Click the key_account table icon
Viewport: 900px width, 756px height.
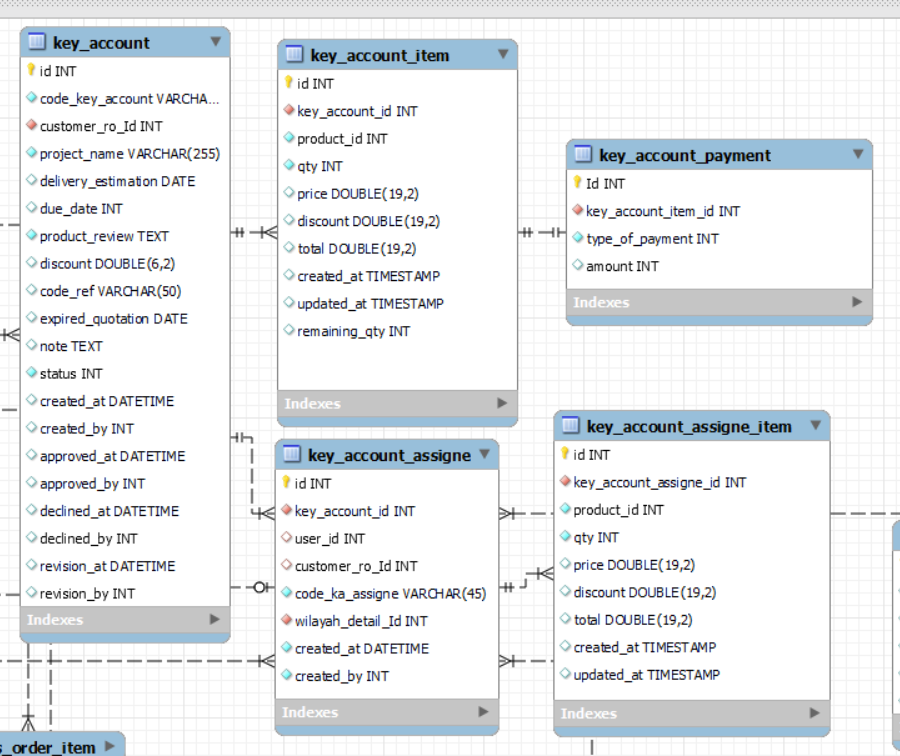[37, 42]
